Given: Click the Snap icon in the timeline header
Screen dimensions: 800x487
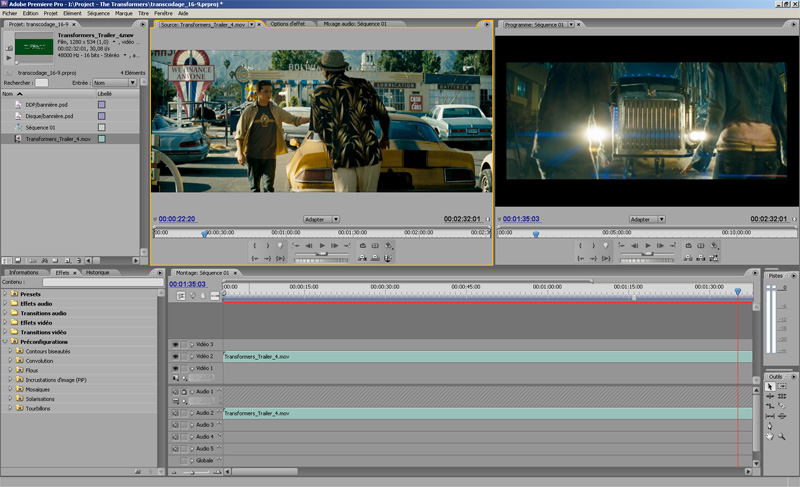Looking at the screenshot, I should (181, 296).
